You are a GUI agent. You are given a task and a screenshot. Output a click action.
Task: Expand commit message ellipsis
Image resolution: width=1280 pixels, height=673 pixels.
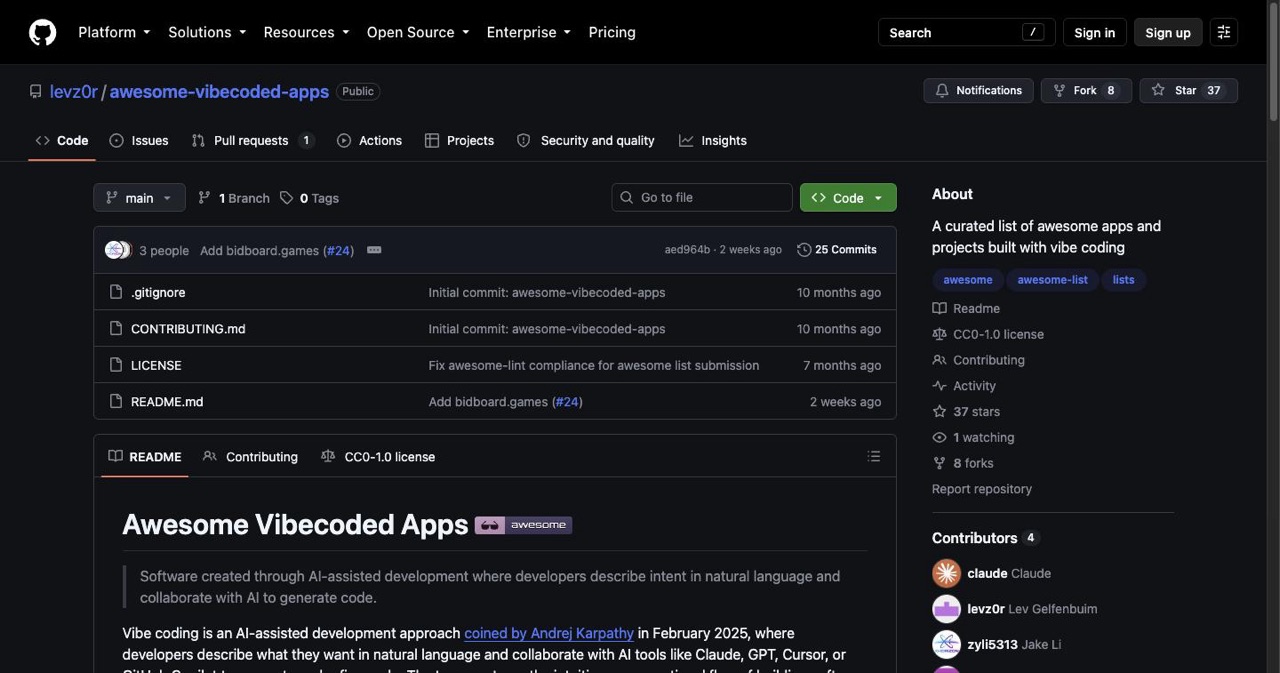tap(374, 250)
